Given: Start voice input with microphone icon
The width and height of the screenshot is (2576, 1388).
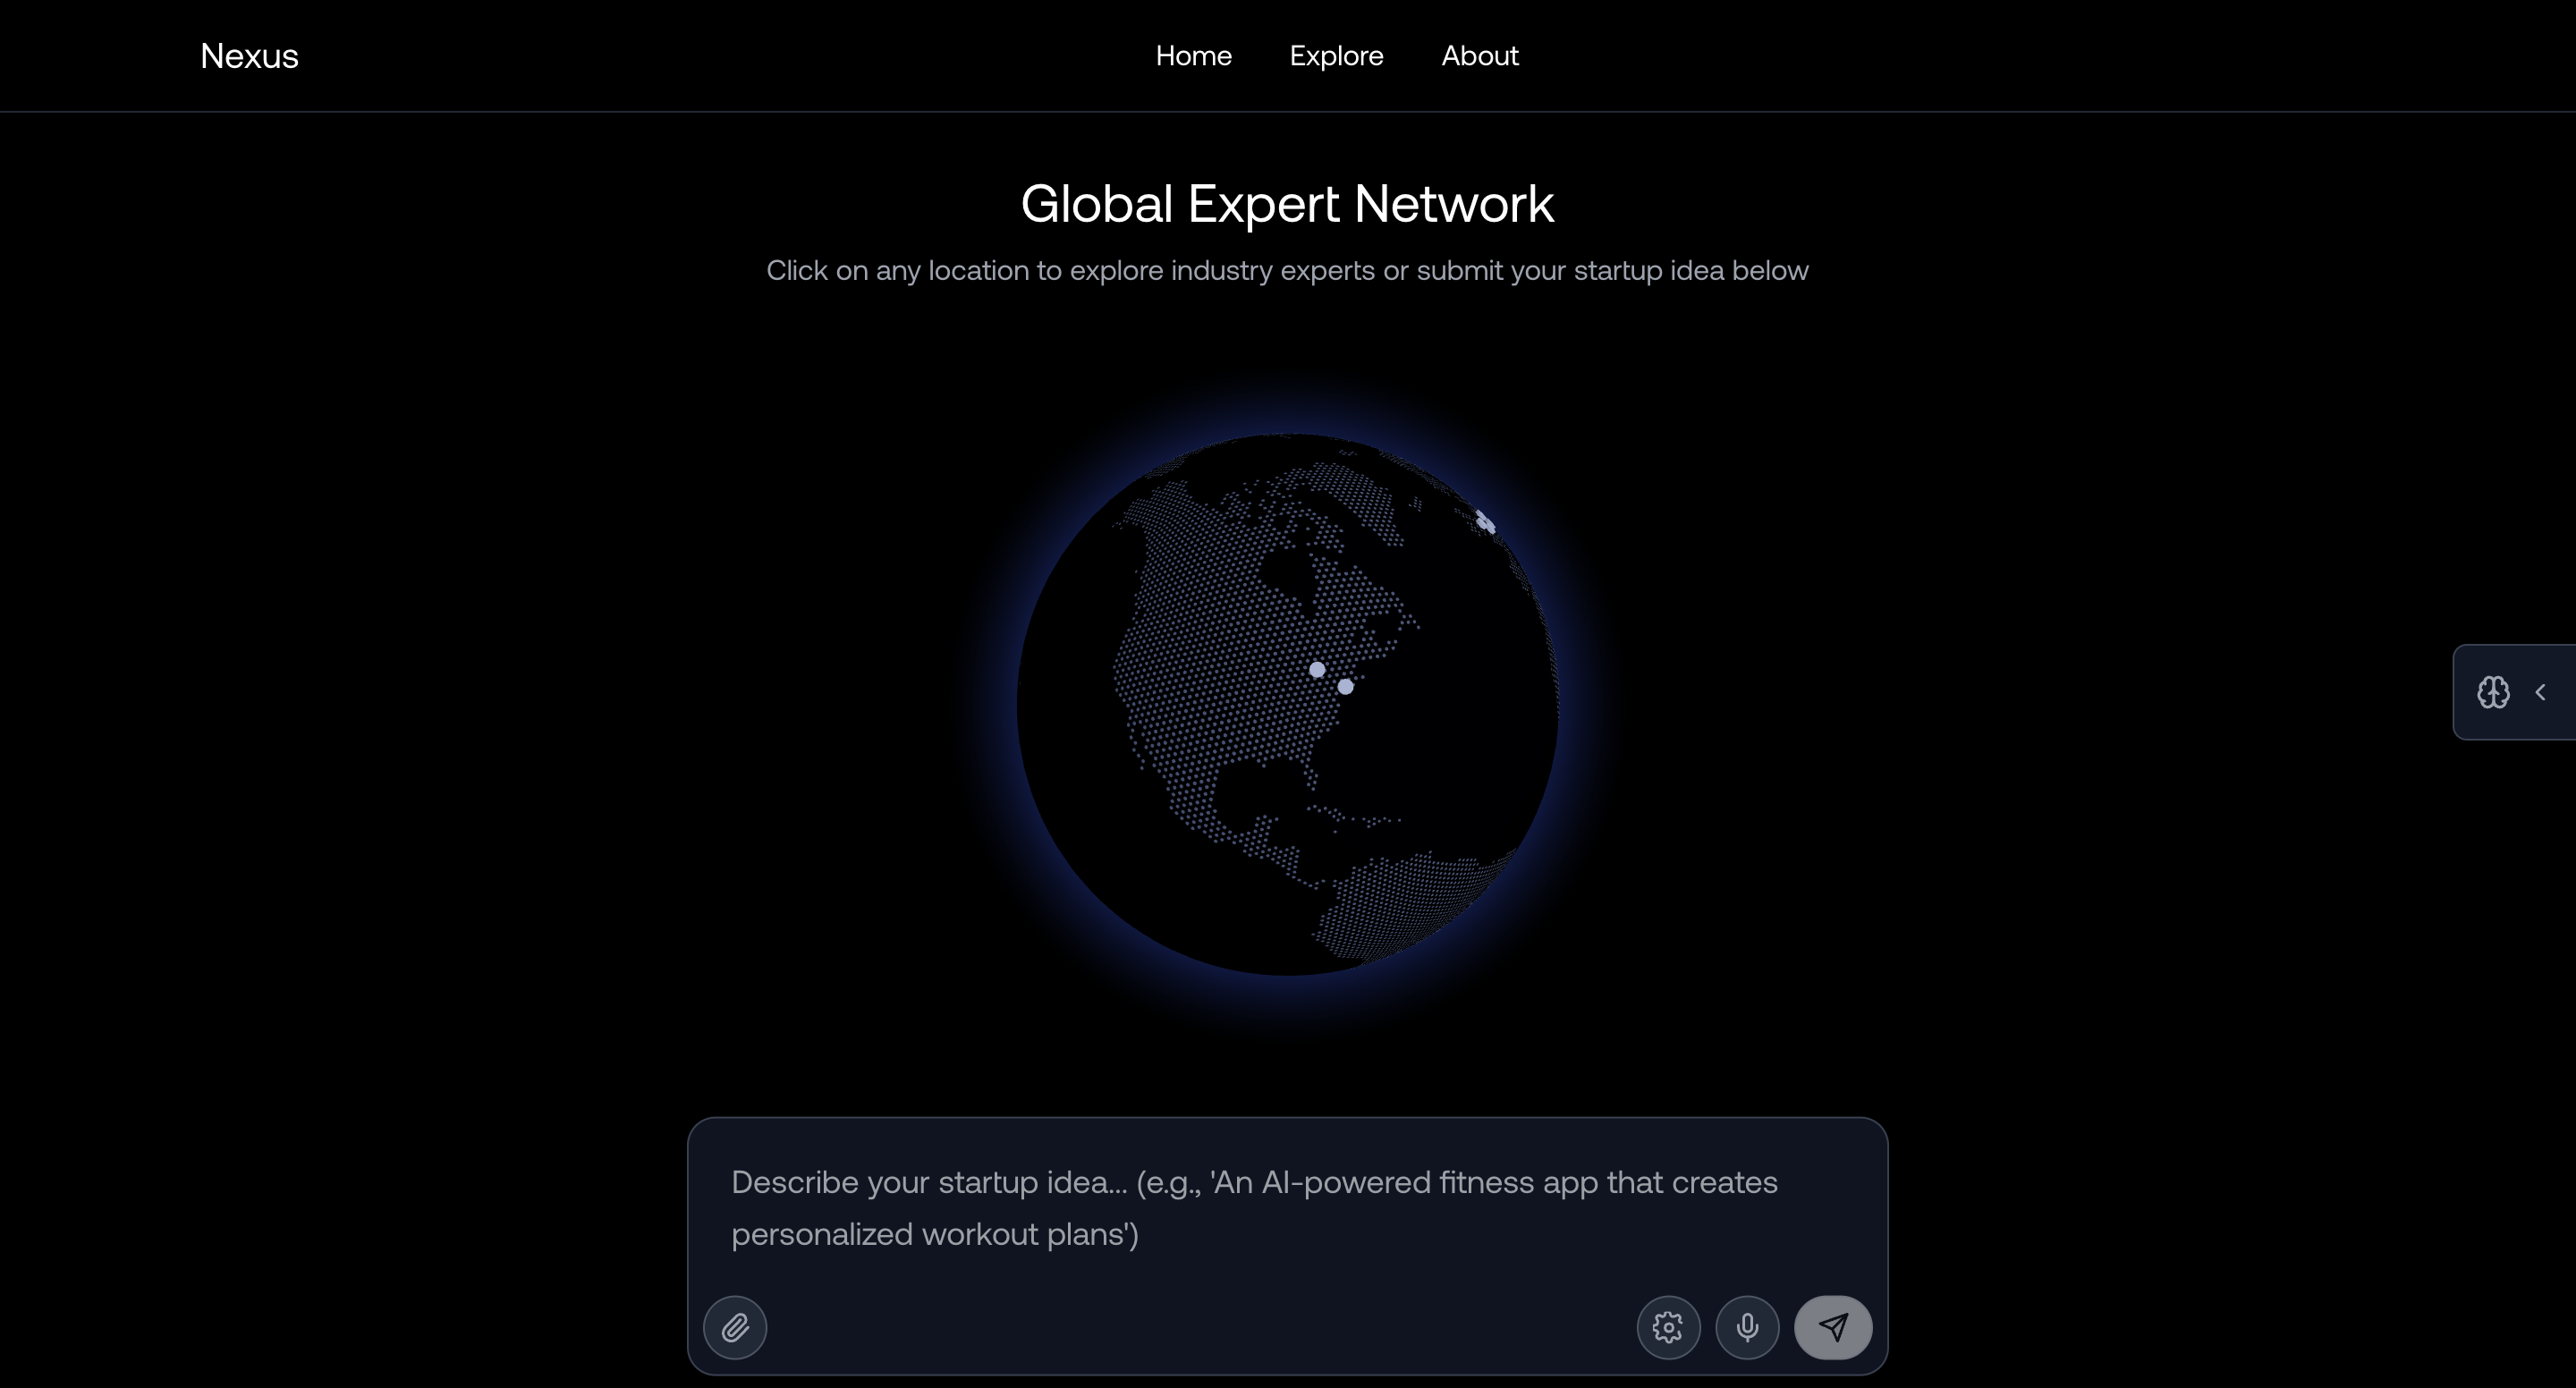Looking at the screenshot, I should pyautogui.click(x=1747, y=1327).
